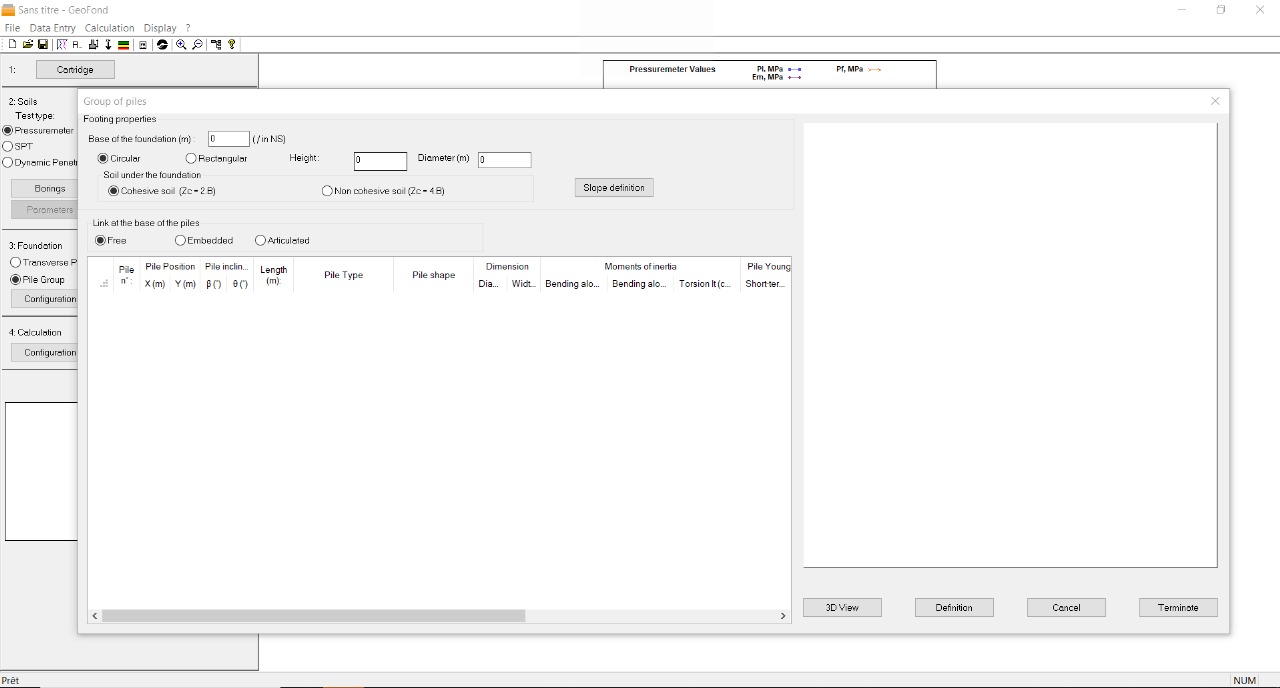
Task: Open the File menu
Action: coord(12,28)
